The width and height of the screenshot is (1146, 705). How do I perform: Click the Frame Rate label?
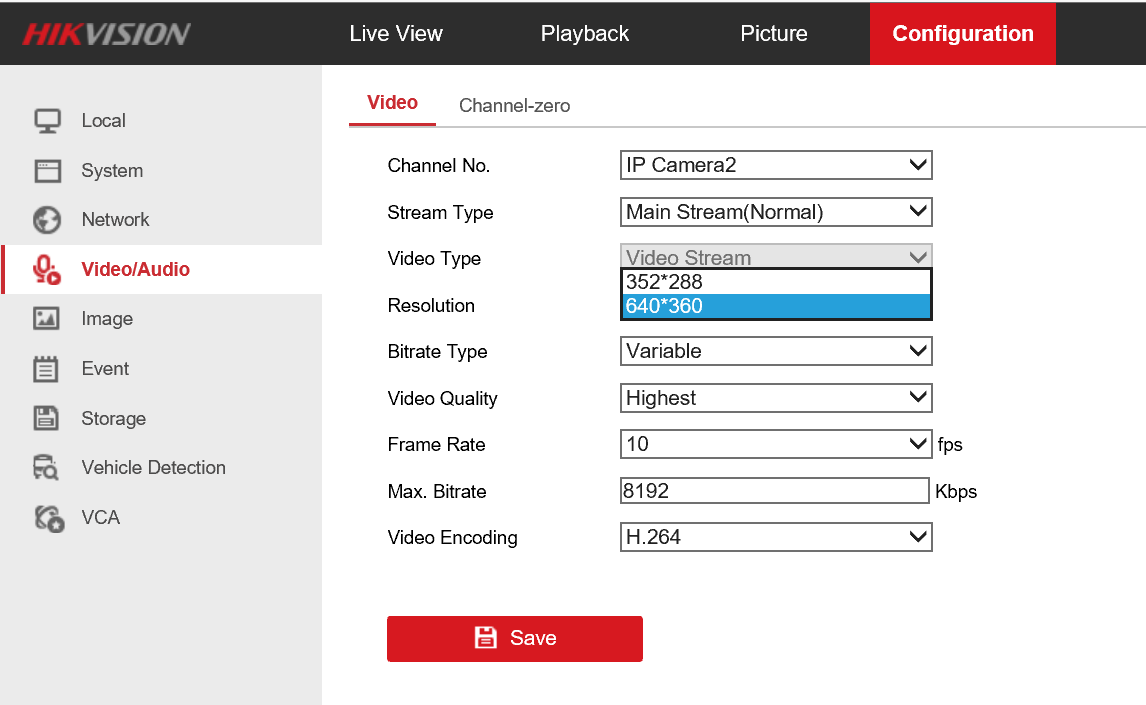436,445
